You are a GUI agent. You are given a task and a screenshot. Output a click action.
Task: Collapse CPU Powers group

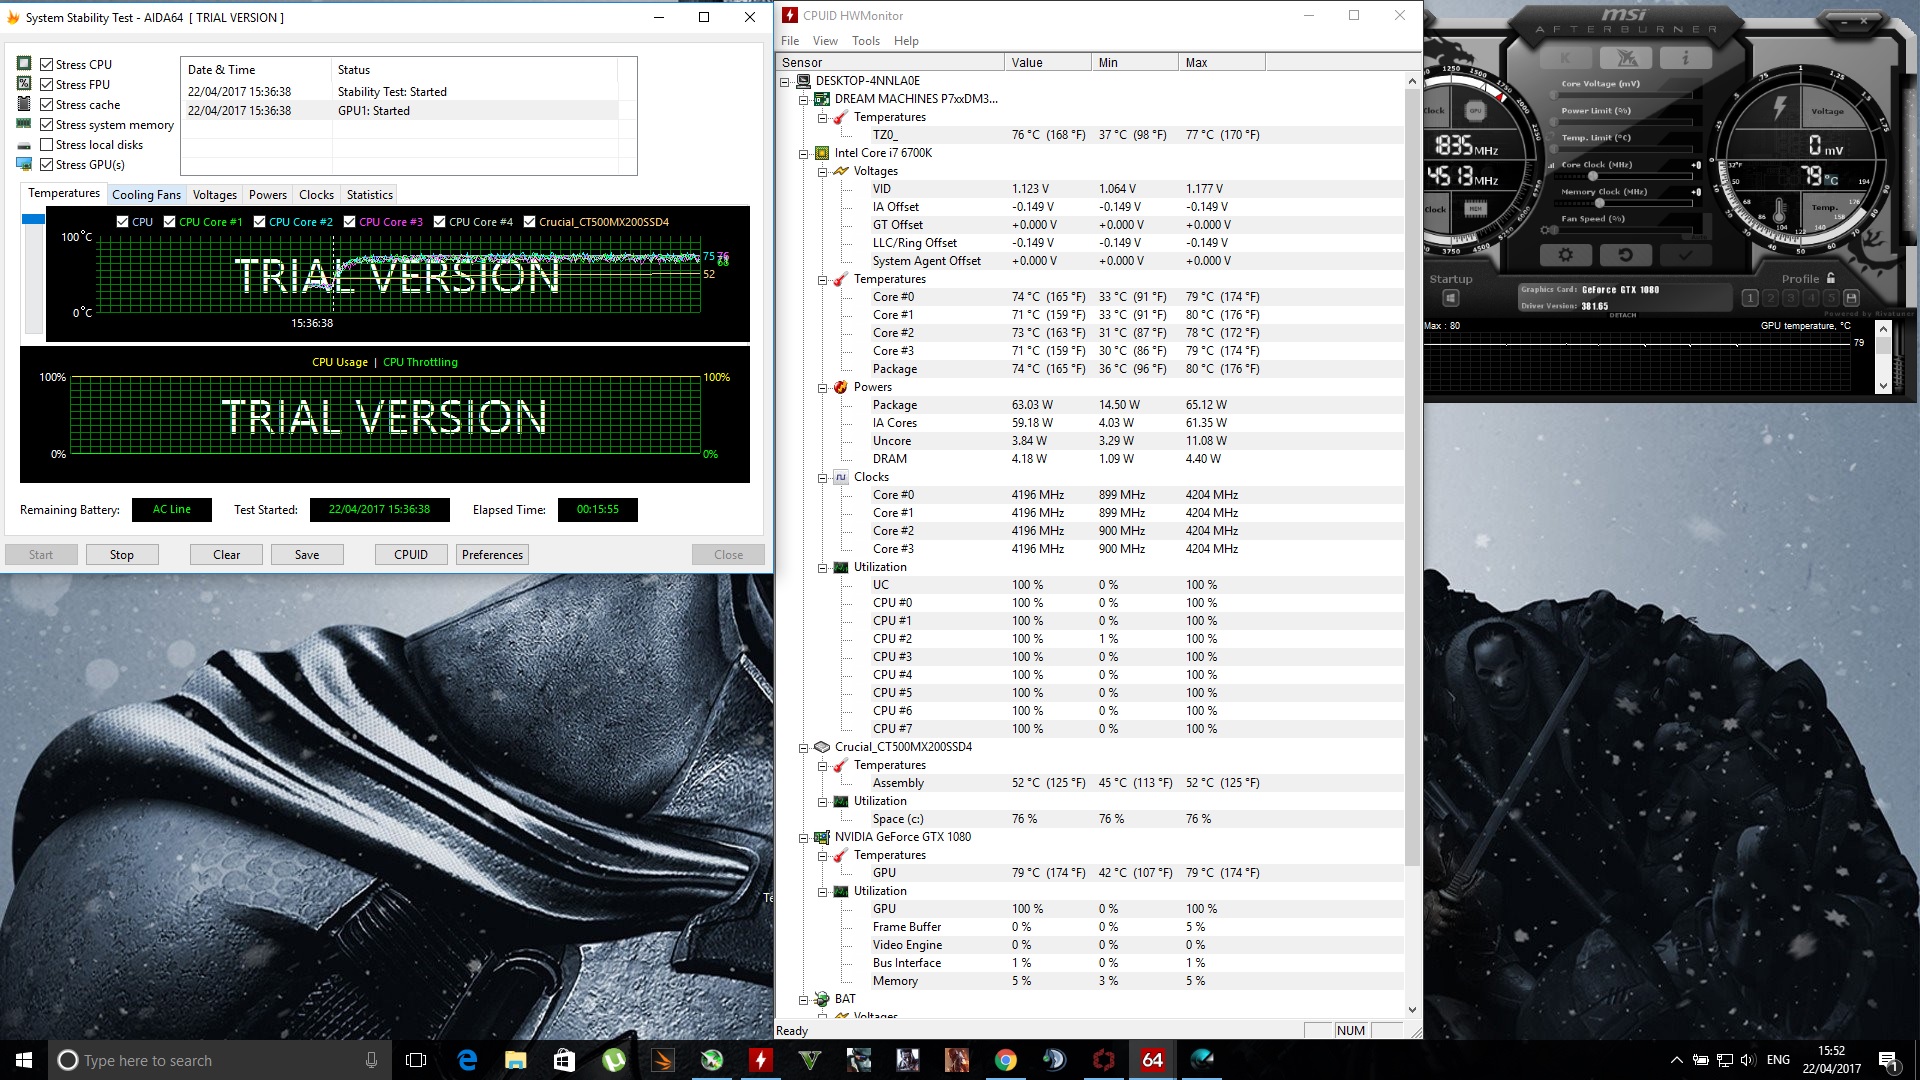822,387
